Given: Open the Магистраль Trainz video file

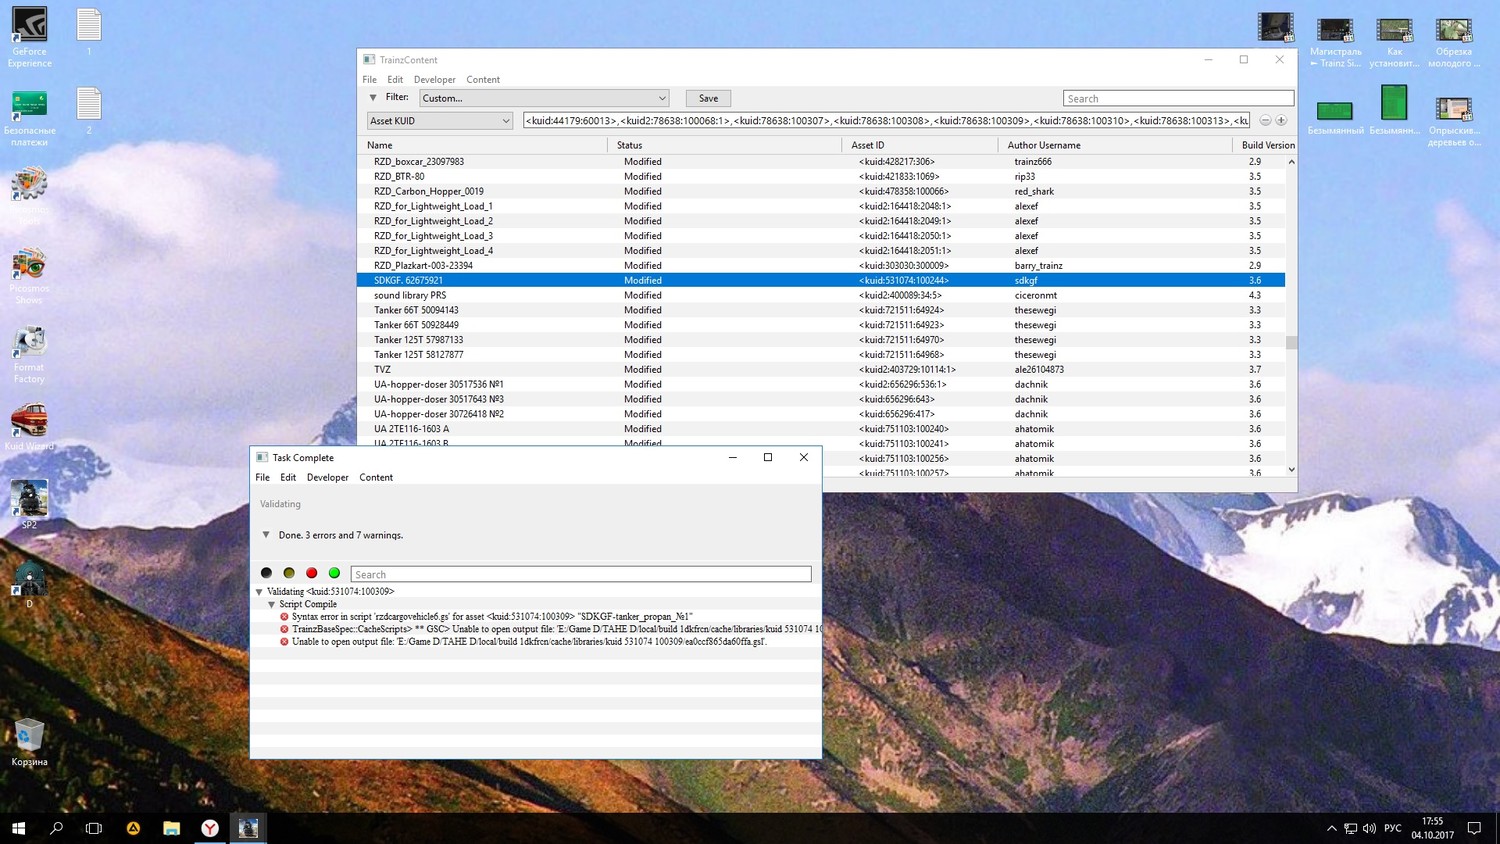Looking at the screenshot, I should click(1335, 43).
